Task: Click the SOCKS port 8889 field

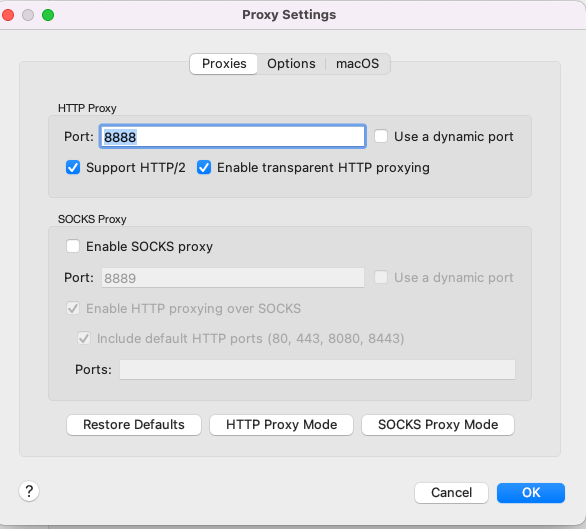Action: tap(232, 278)
